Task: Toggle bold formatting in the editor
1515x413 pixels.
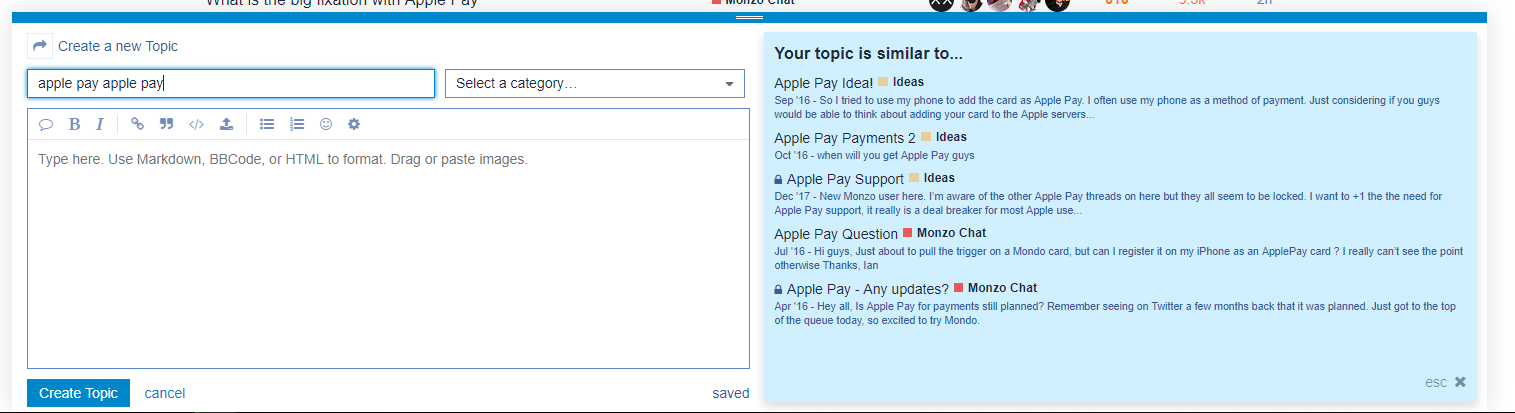Action: 74,124
